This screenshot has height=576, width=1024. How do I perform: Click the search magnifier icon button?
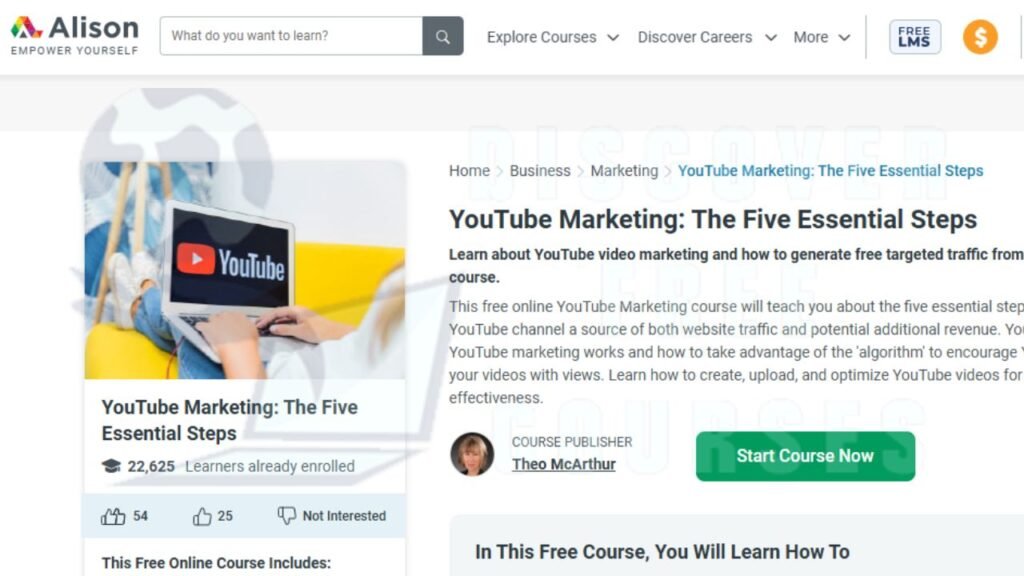[443, 36]
